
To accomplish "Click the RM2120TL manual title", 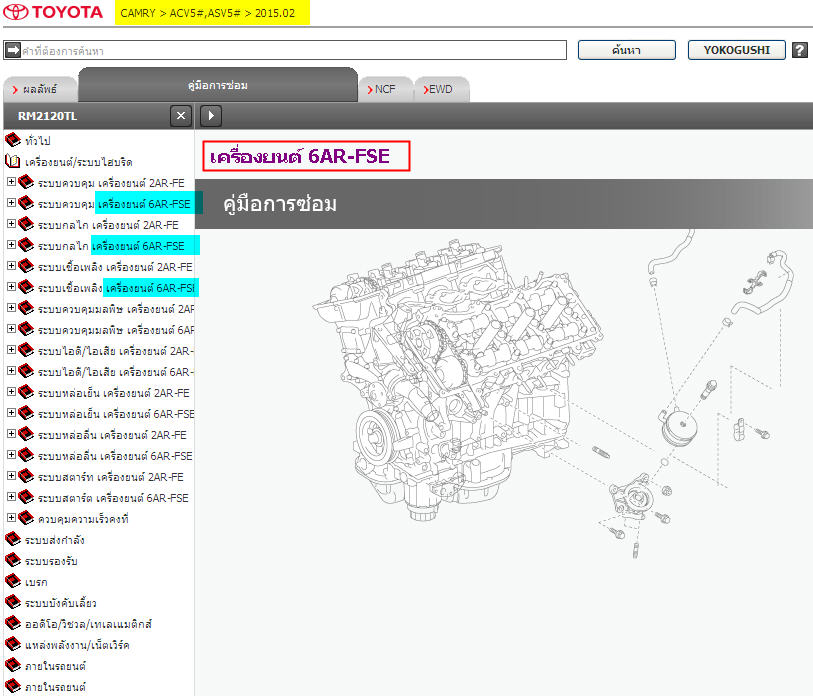I will pos(48,116).
